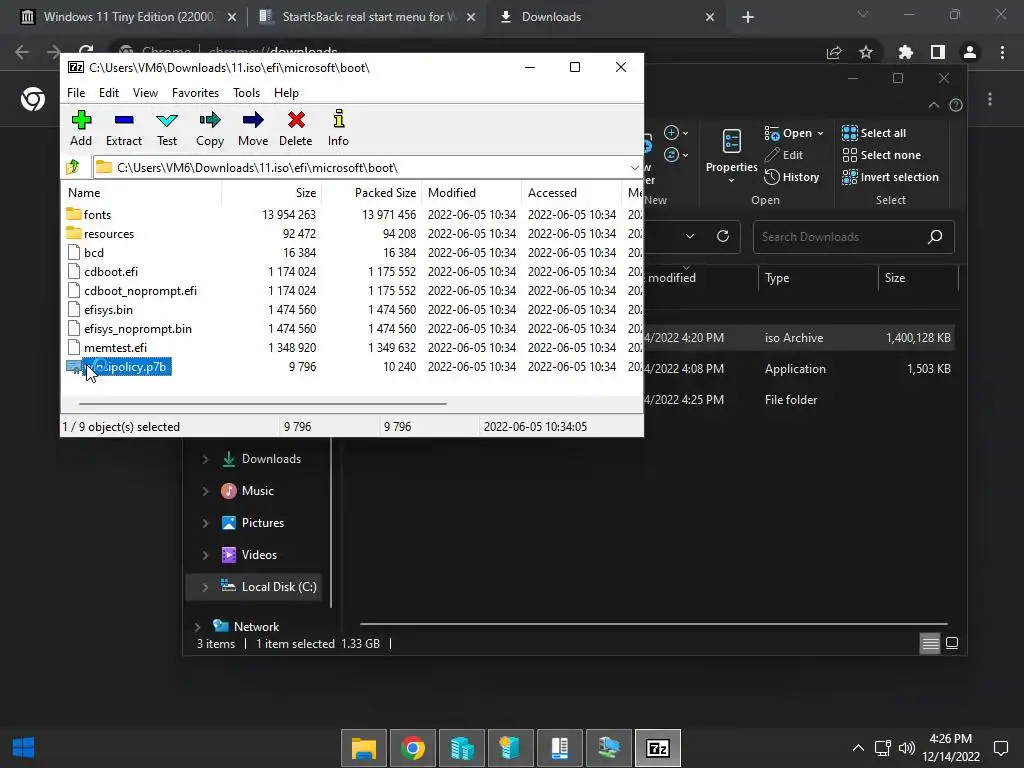
Task: Click the red Delete icon
Action: (296, 129)
